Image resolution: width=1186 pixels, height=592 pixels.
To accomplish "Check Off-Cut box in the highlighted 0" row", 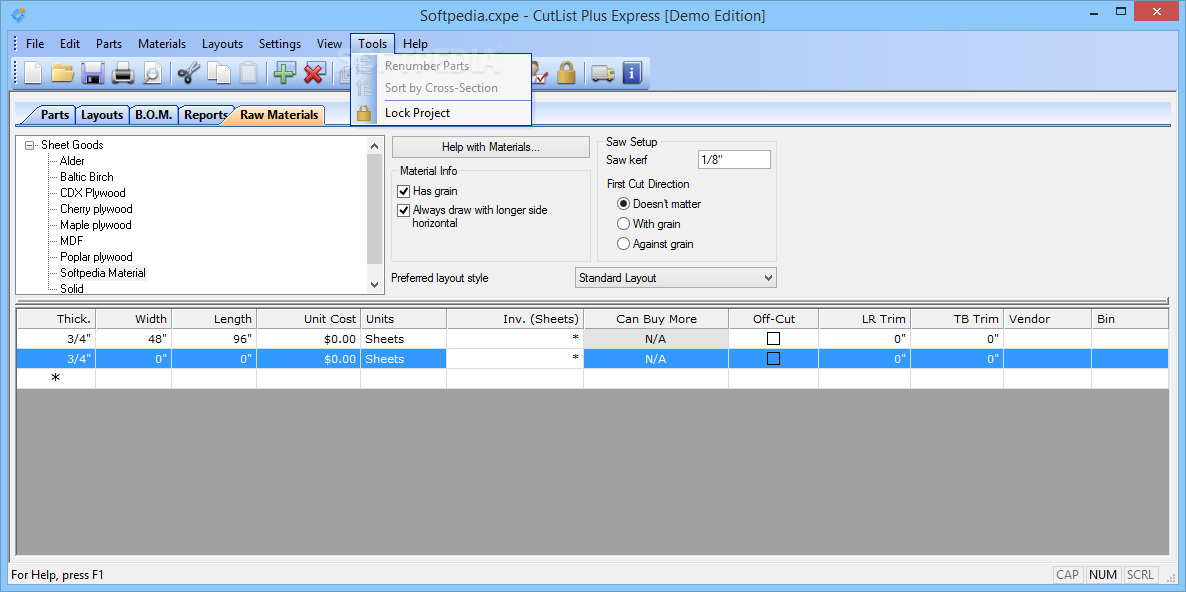I will tap(773, 358).
